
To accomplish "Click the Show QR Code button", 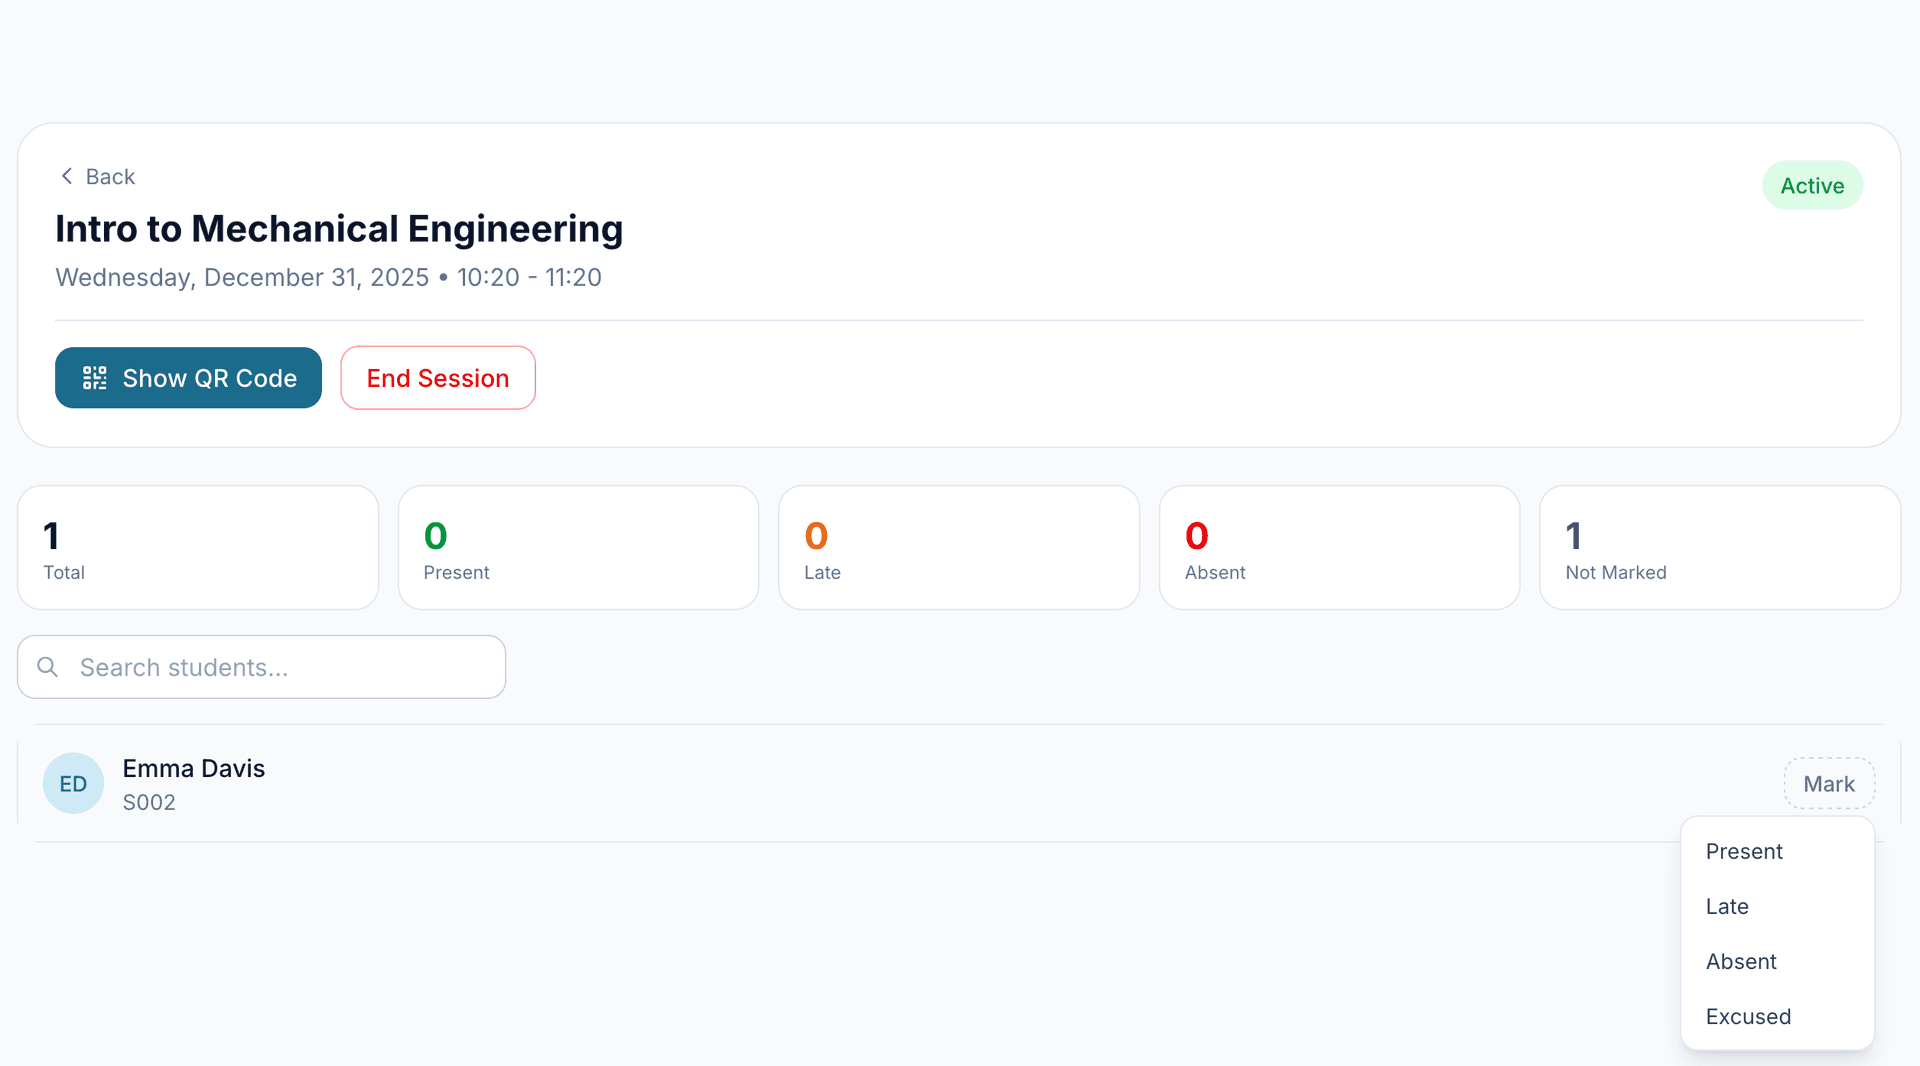I will click(188, 378).
